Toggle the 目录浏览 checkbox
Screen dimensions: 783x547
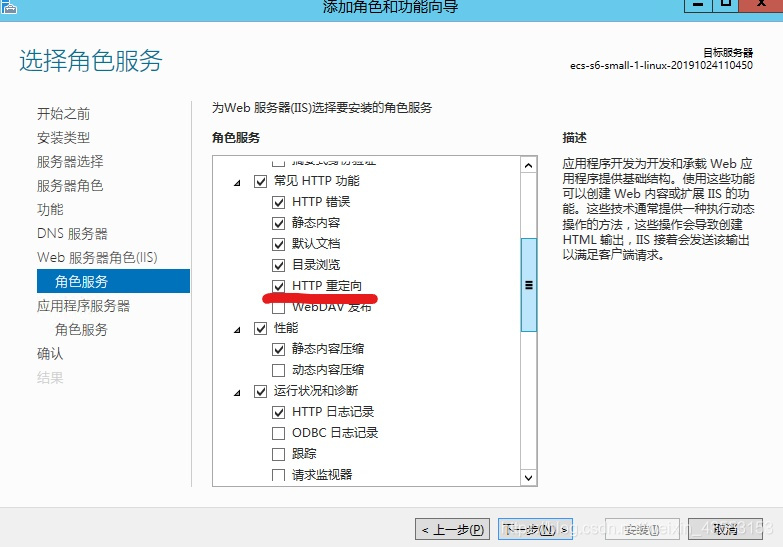pos(279,265)
